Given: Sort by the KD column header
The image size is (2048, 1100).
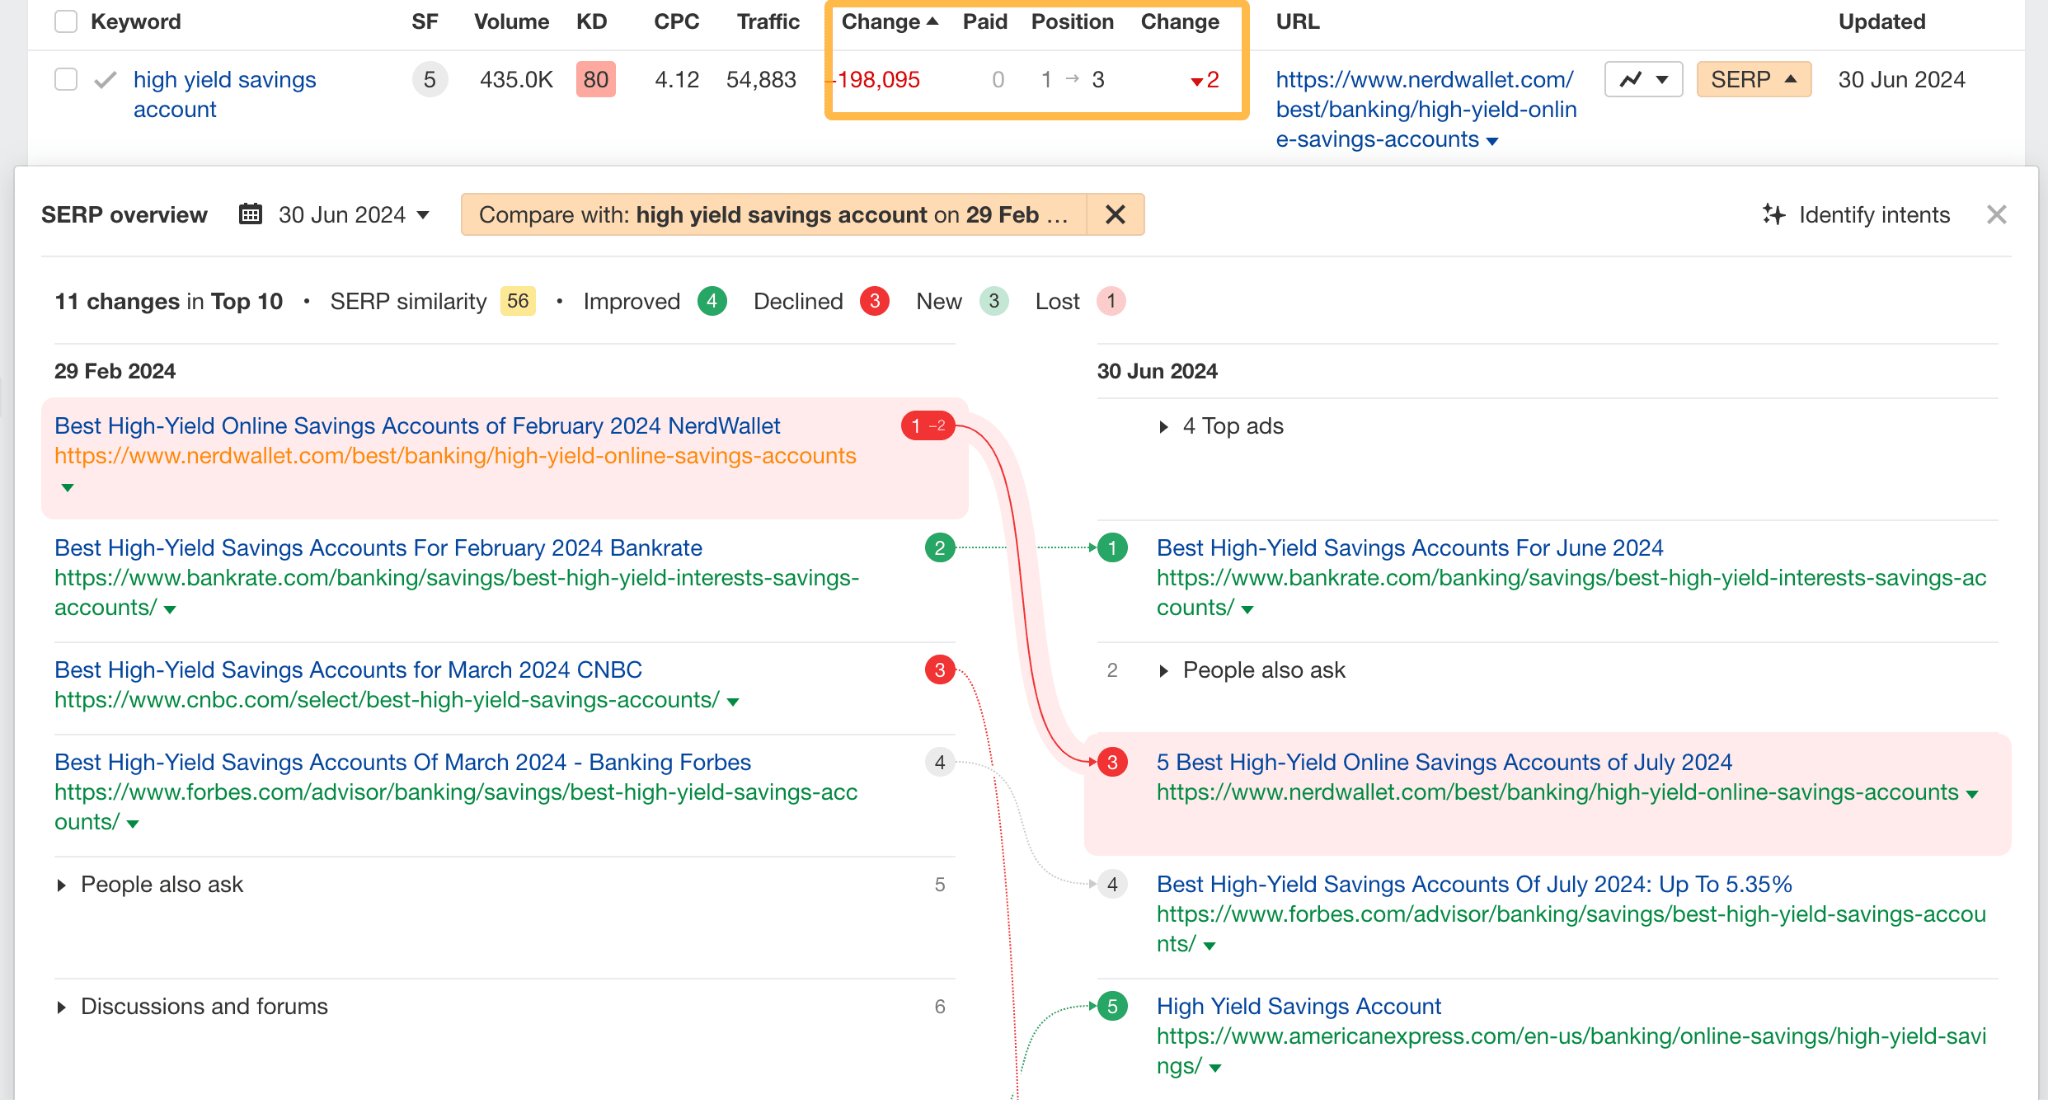Looking at the screenshot, I should pos(592,22).
